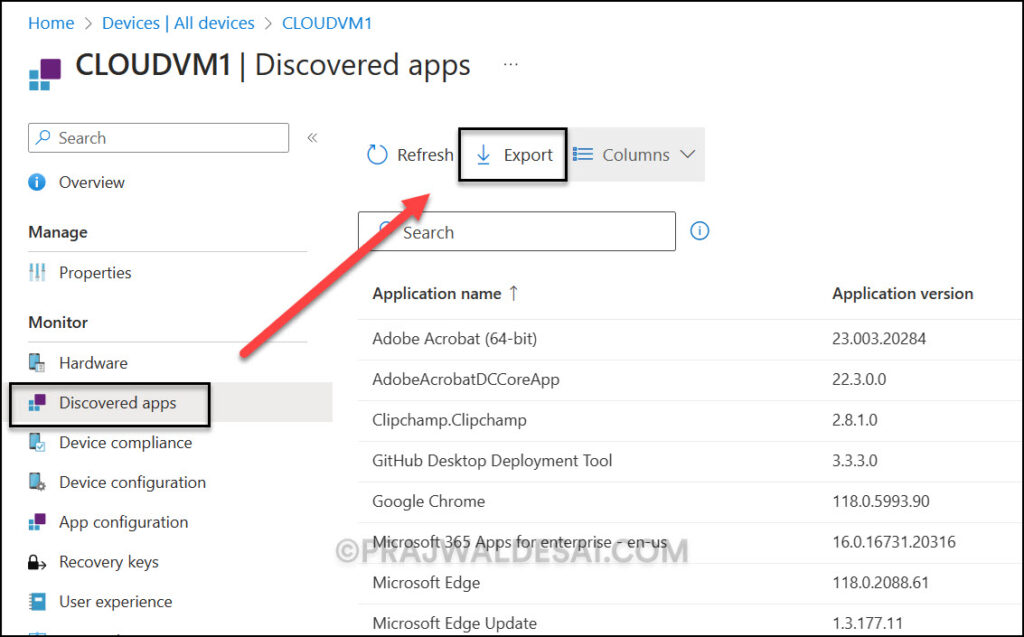The height and width of the screenshot is (637, 1024).
Task: Click the Refresh circular arrow icon
Action: click(x=377, y=155)
